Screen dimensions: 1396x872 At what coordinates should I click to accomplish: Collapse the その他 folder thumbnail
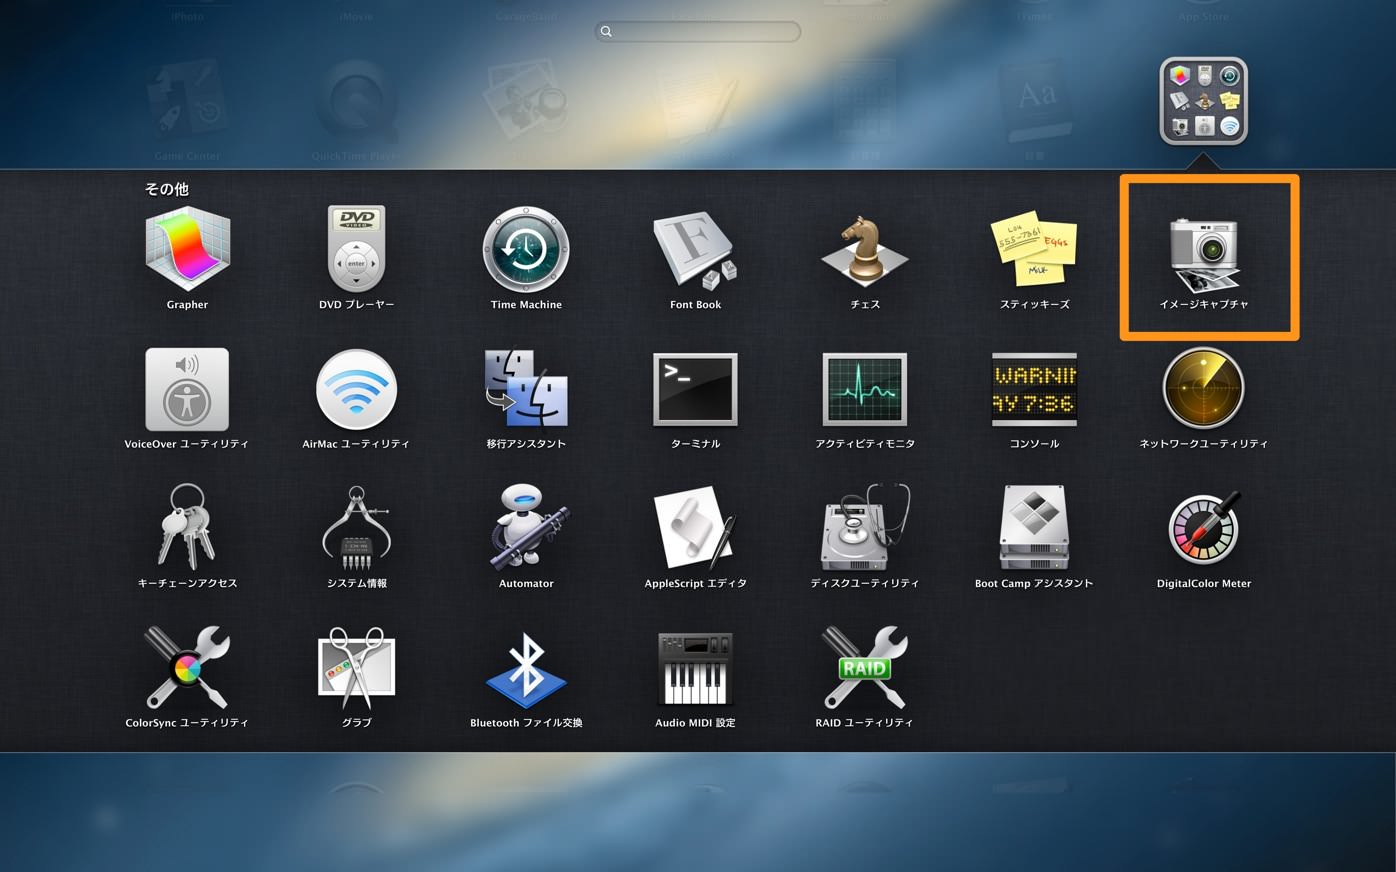[1204, 101]
